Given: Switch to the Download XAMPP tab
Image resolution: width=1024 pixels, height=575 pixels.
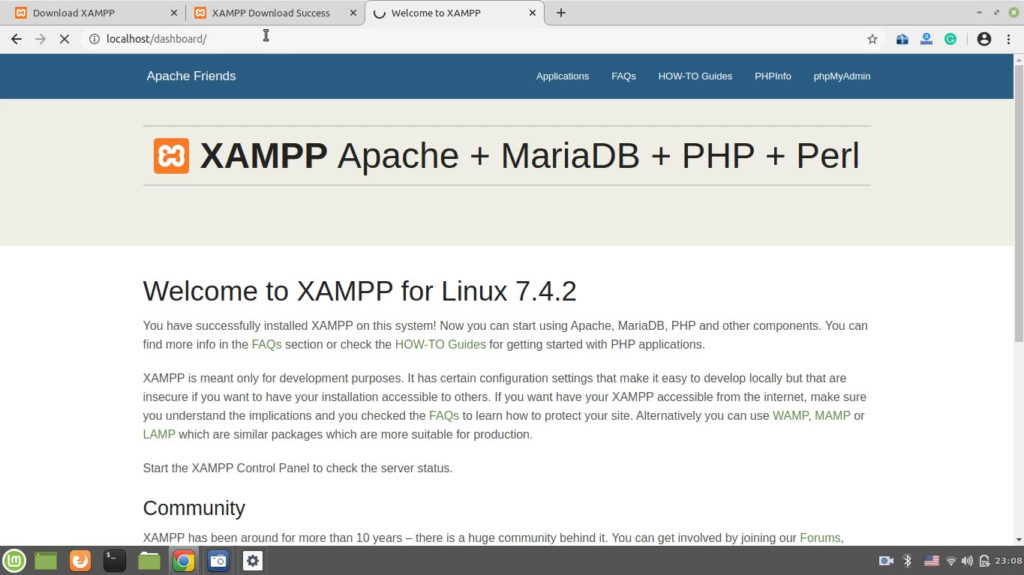Looking at the screenshot, I should click(x=96, y=12).
